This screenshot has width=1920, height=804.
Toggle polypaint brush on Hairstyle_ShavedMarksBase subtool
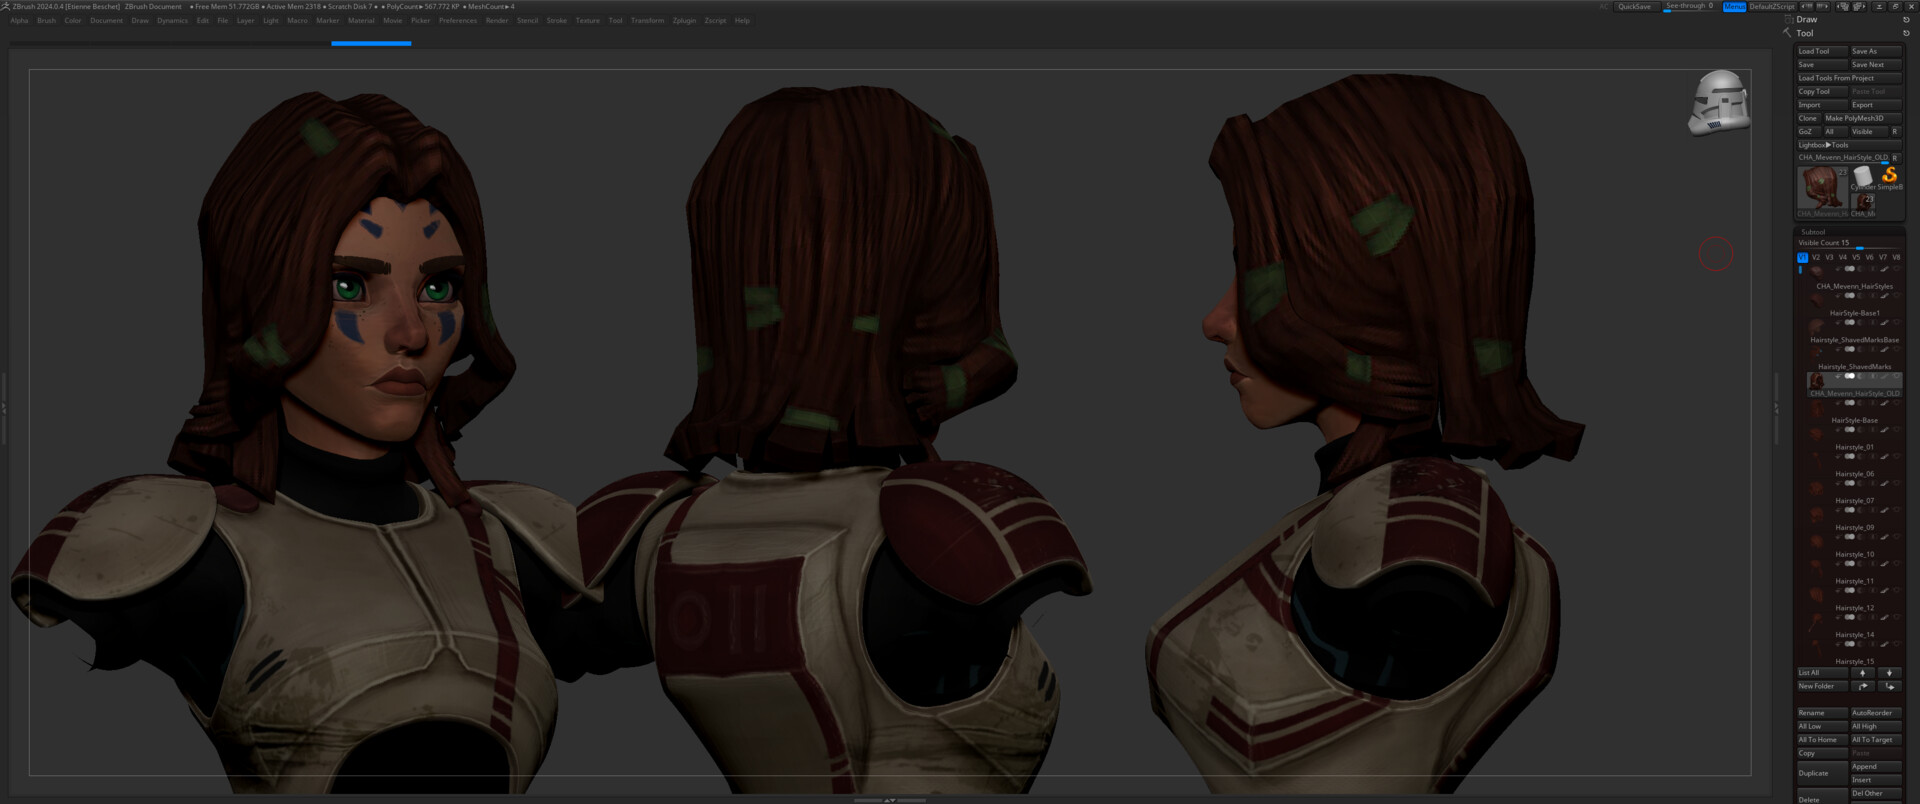1884,322
